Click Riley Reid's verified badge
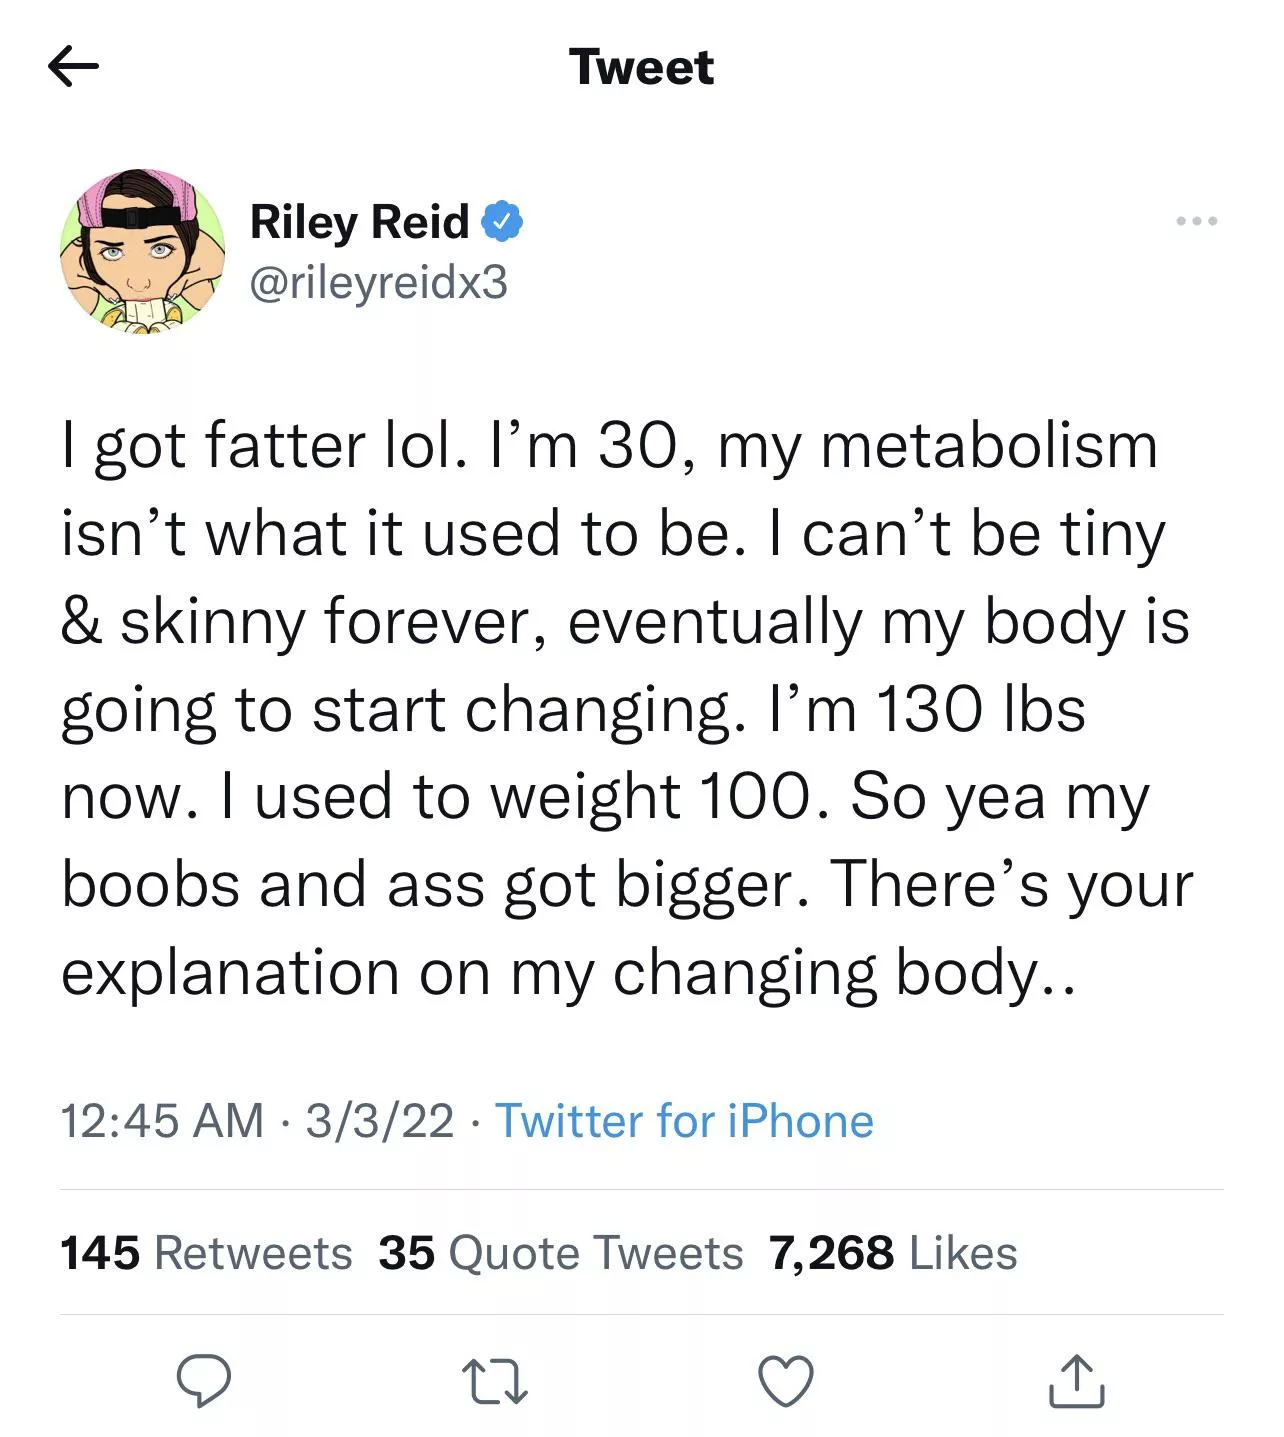Image resolution: width=1284 pixels, height=1437 pixels. click(x=504, y=221)
